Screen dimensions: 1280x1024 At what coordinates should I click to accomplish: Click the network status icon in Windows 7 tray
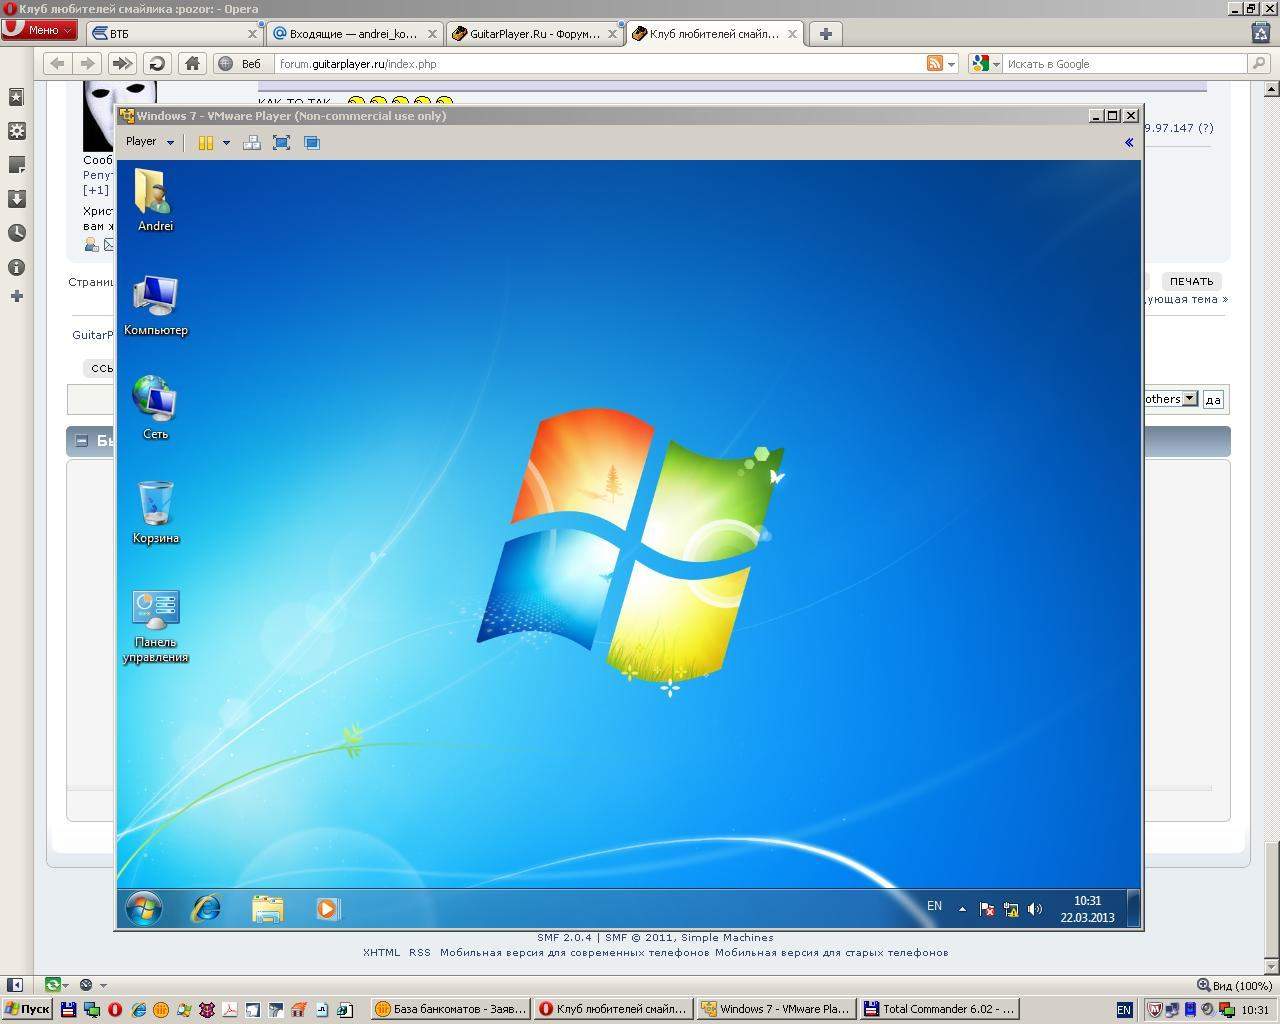(x=1011, y=909)
